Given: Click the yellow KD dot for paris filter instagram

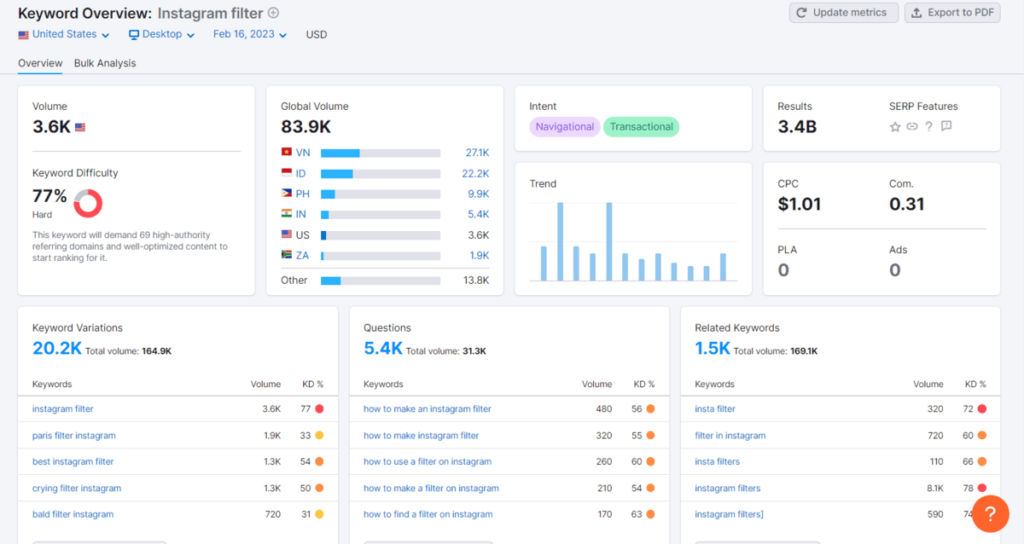Looking at the screenshot, I should pyautogui.click(x=319, y=436).
